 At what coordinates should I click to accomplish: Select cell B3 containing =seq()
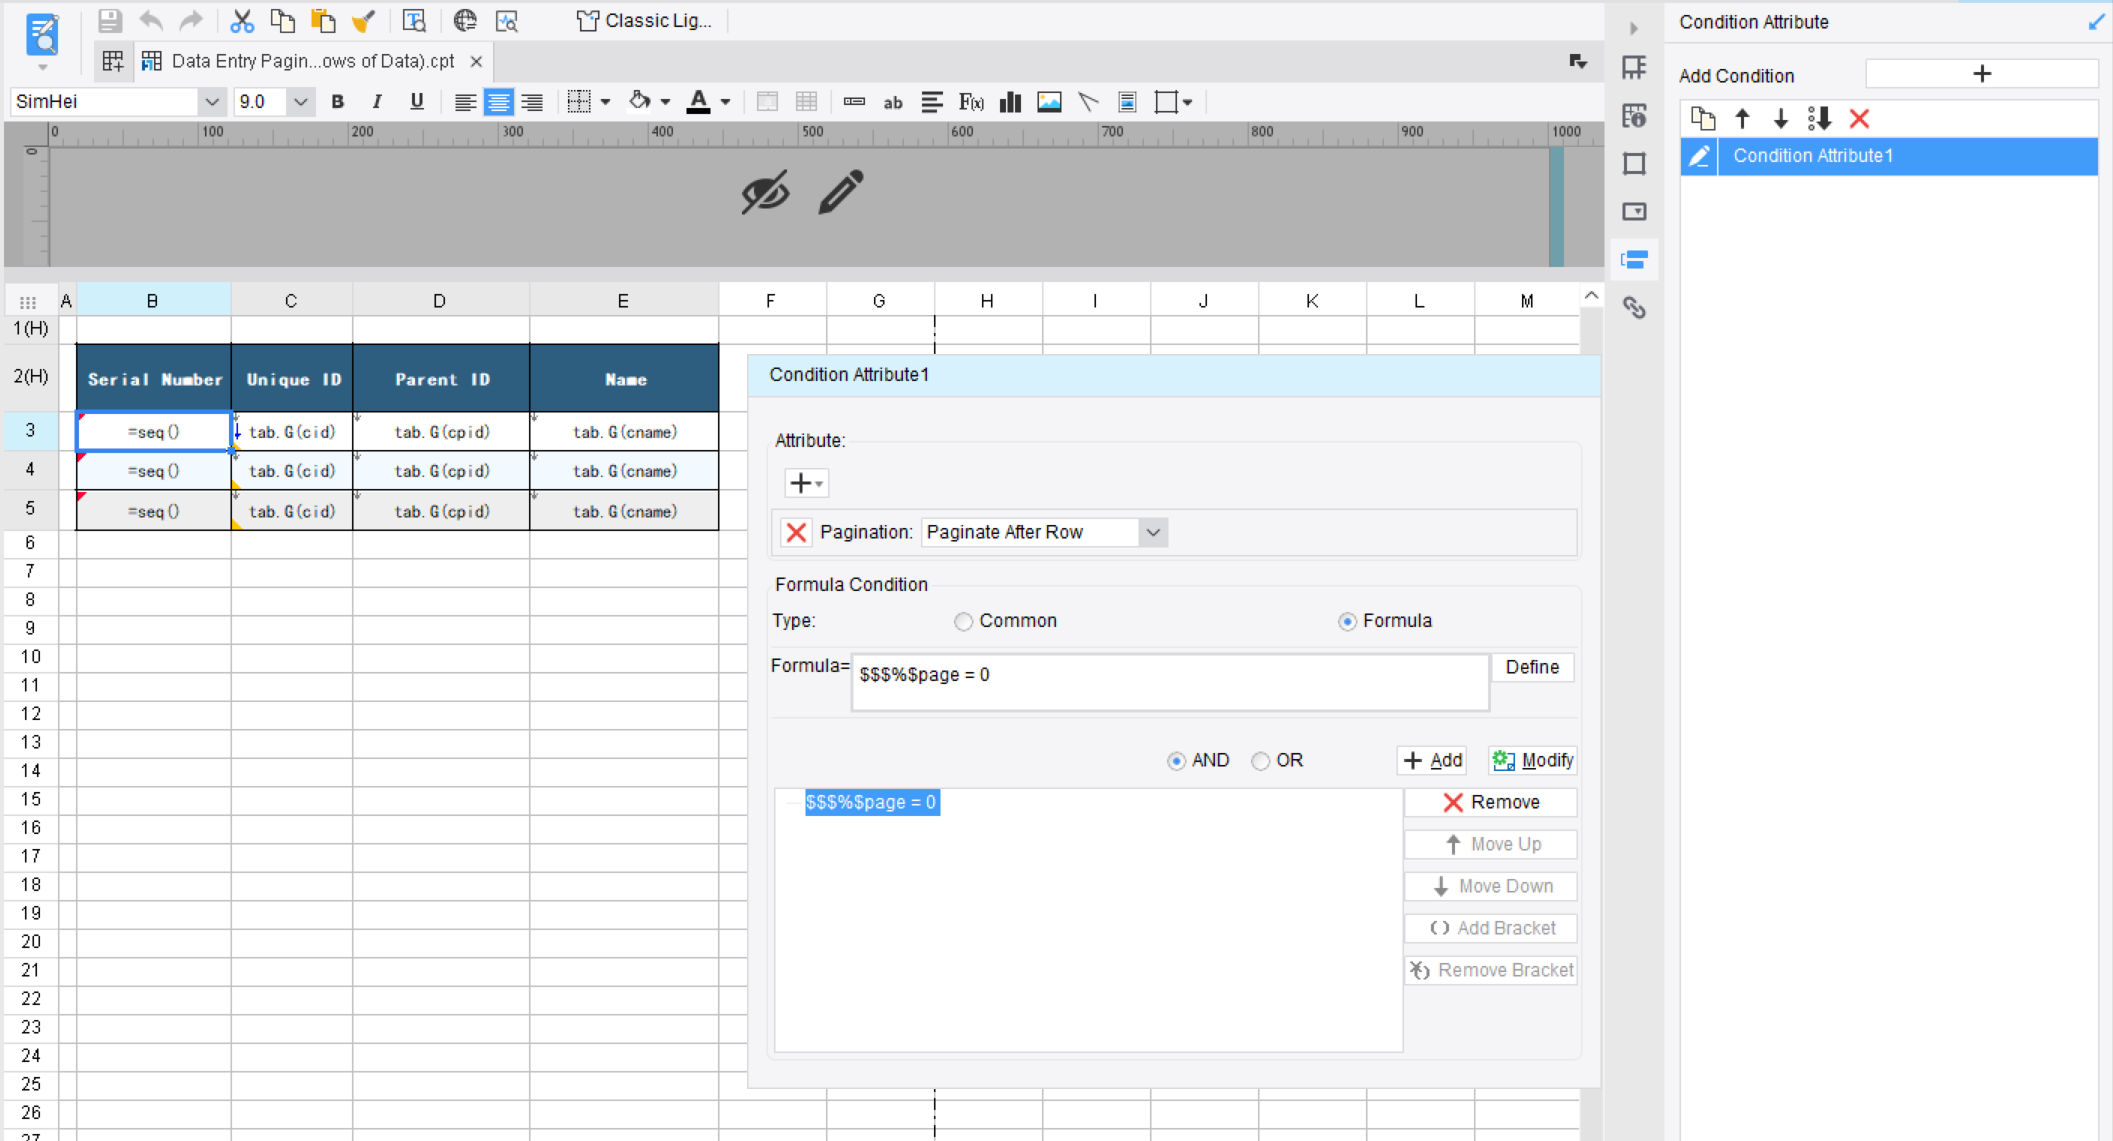(154, 432)
